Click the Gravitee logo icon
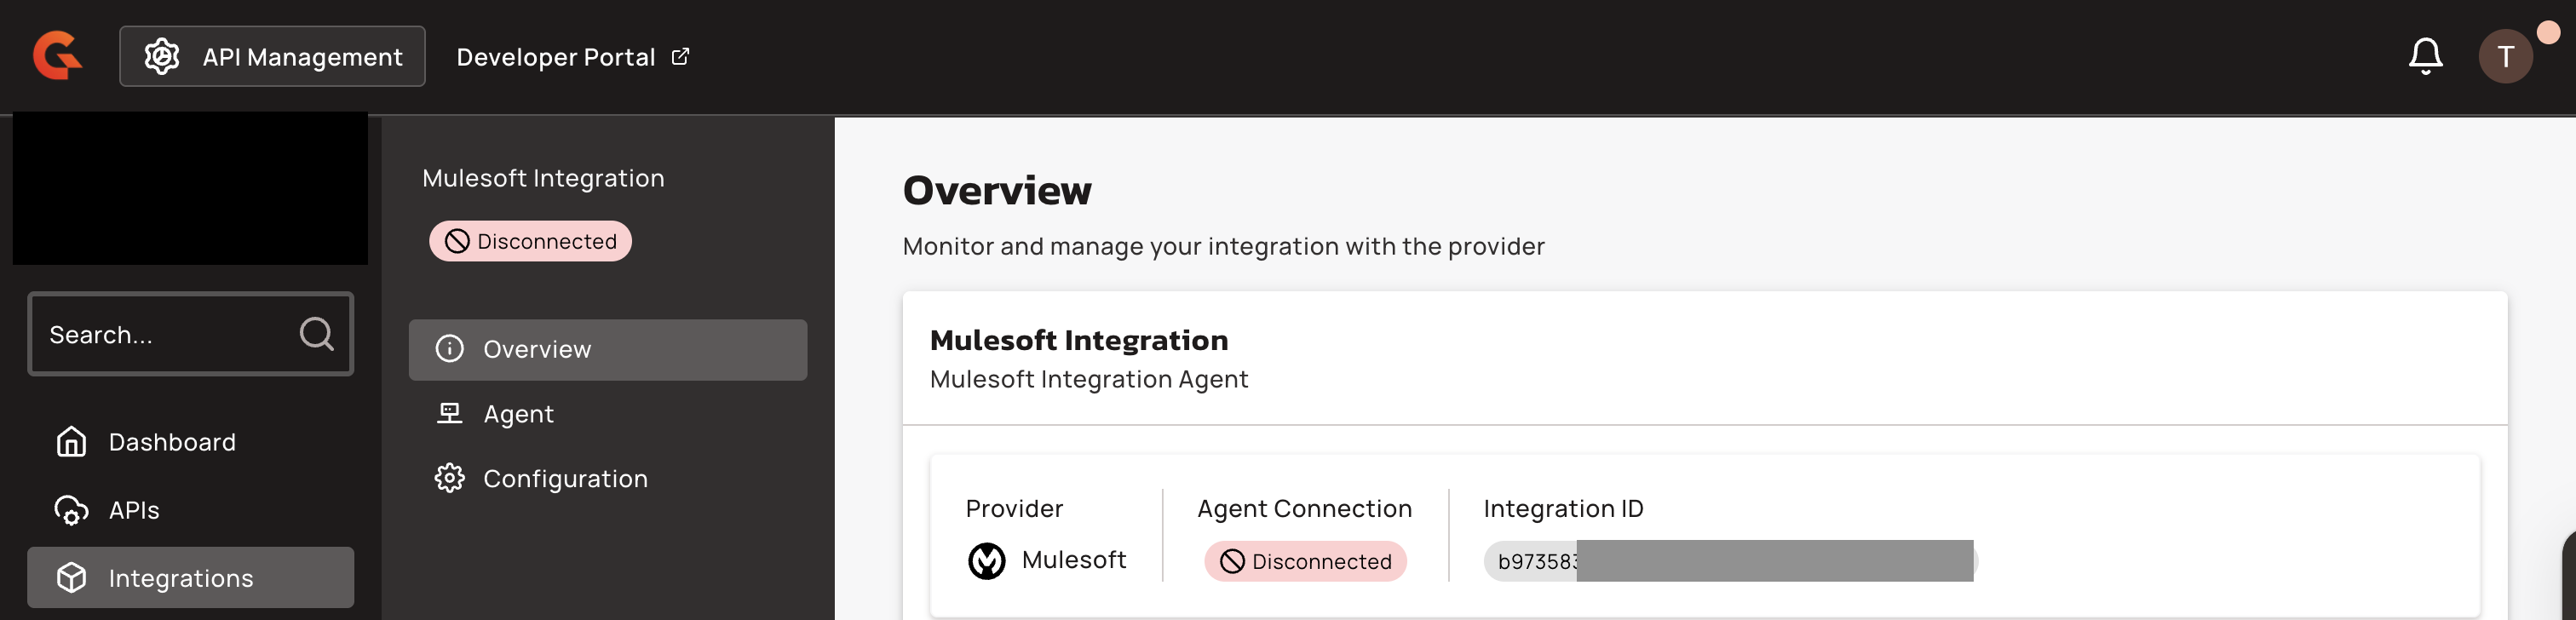2576x620 pixels. point(57,56)
